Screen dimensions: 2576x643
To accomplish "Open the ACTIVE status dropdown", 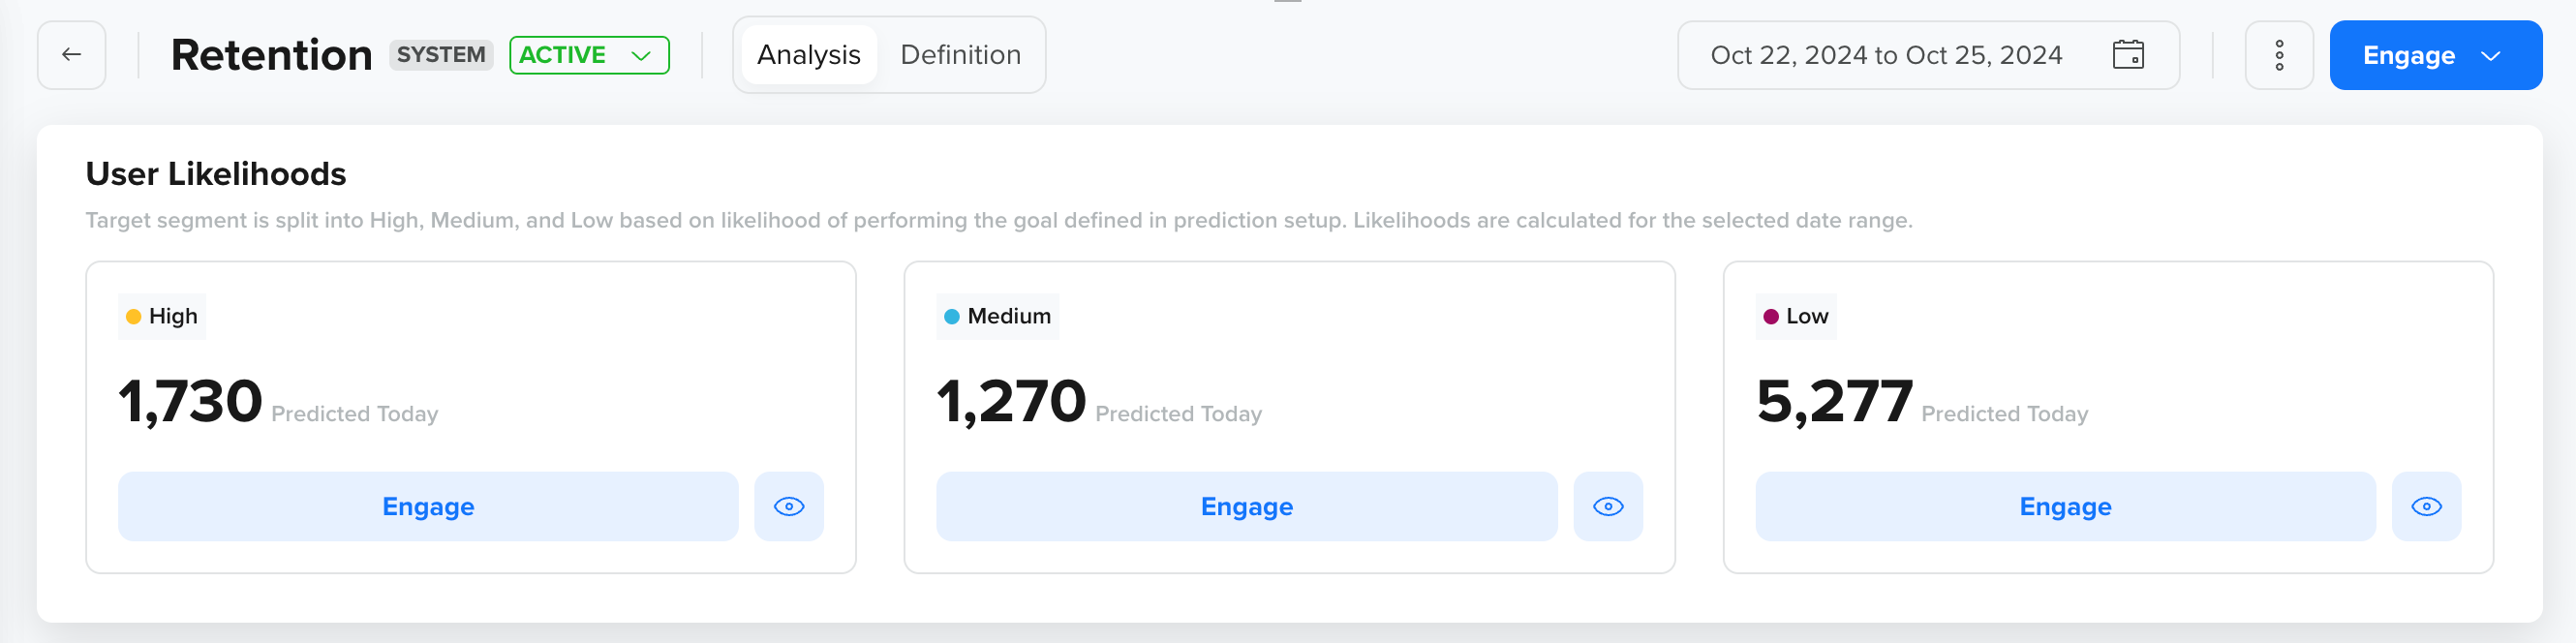I will [588, 55].
